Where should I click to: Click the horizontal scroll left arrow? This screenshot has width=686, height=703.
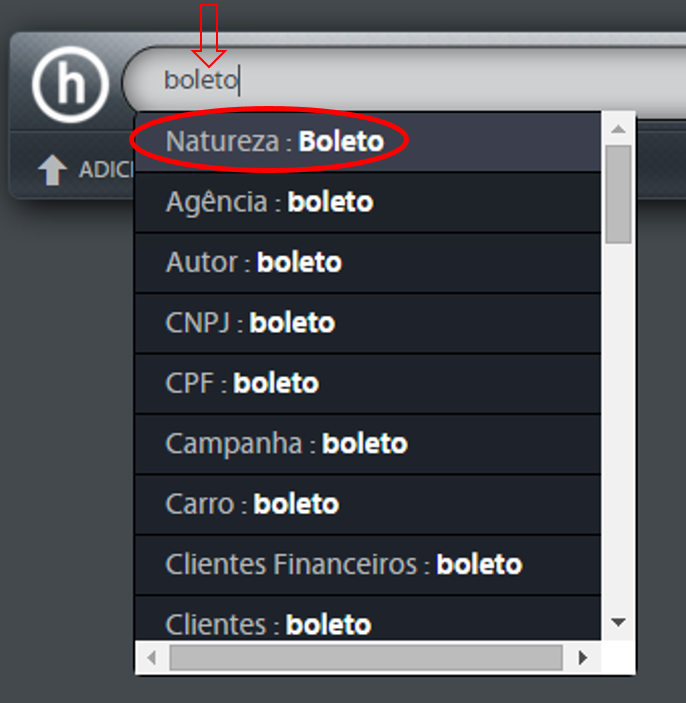(152, 658)
